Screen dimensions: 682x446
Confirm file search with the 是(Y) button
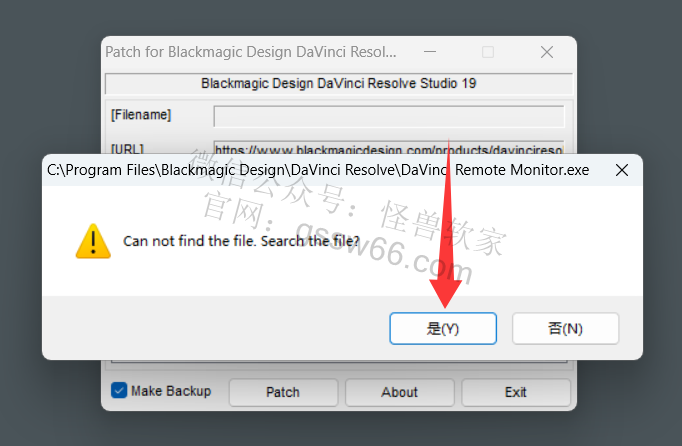pyautogui.click(x=443, y=329)
